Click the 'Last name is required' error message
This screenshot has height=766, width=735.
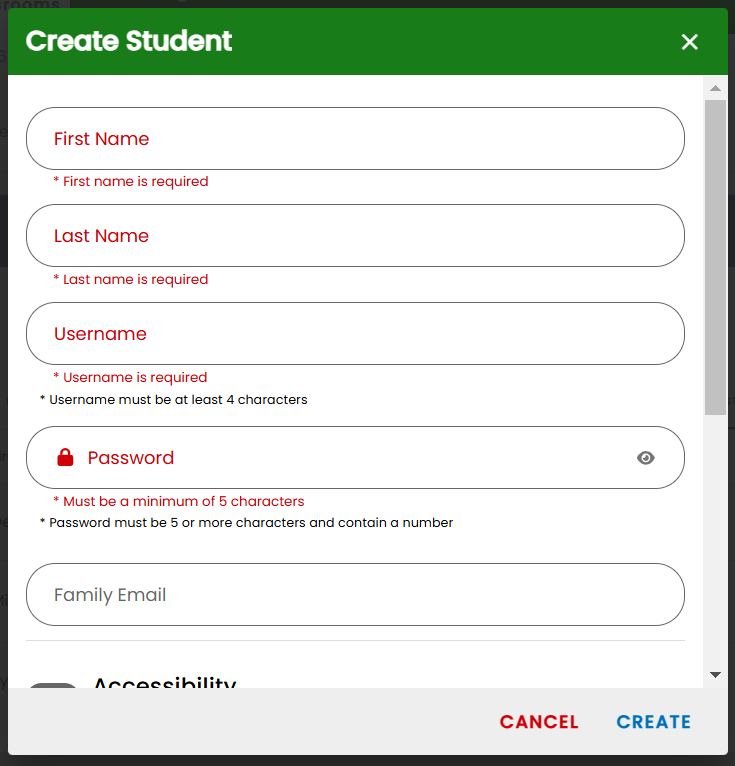point(131,279)
